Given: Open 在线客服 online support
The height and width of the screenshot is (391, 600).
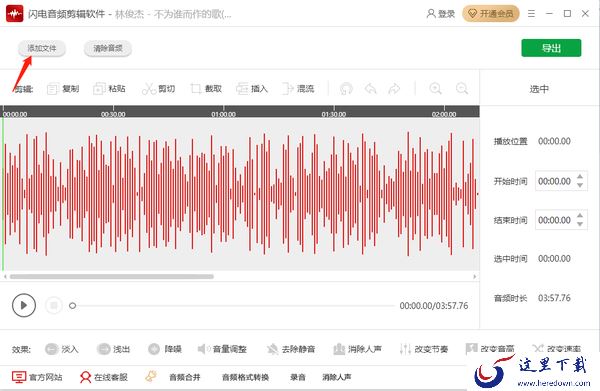Looking at the screenshot, I should click(103, 377).
